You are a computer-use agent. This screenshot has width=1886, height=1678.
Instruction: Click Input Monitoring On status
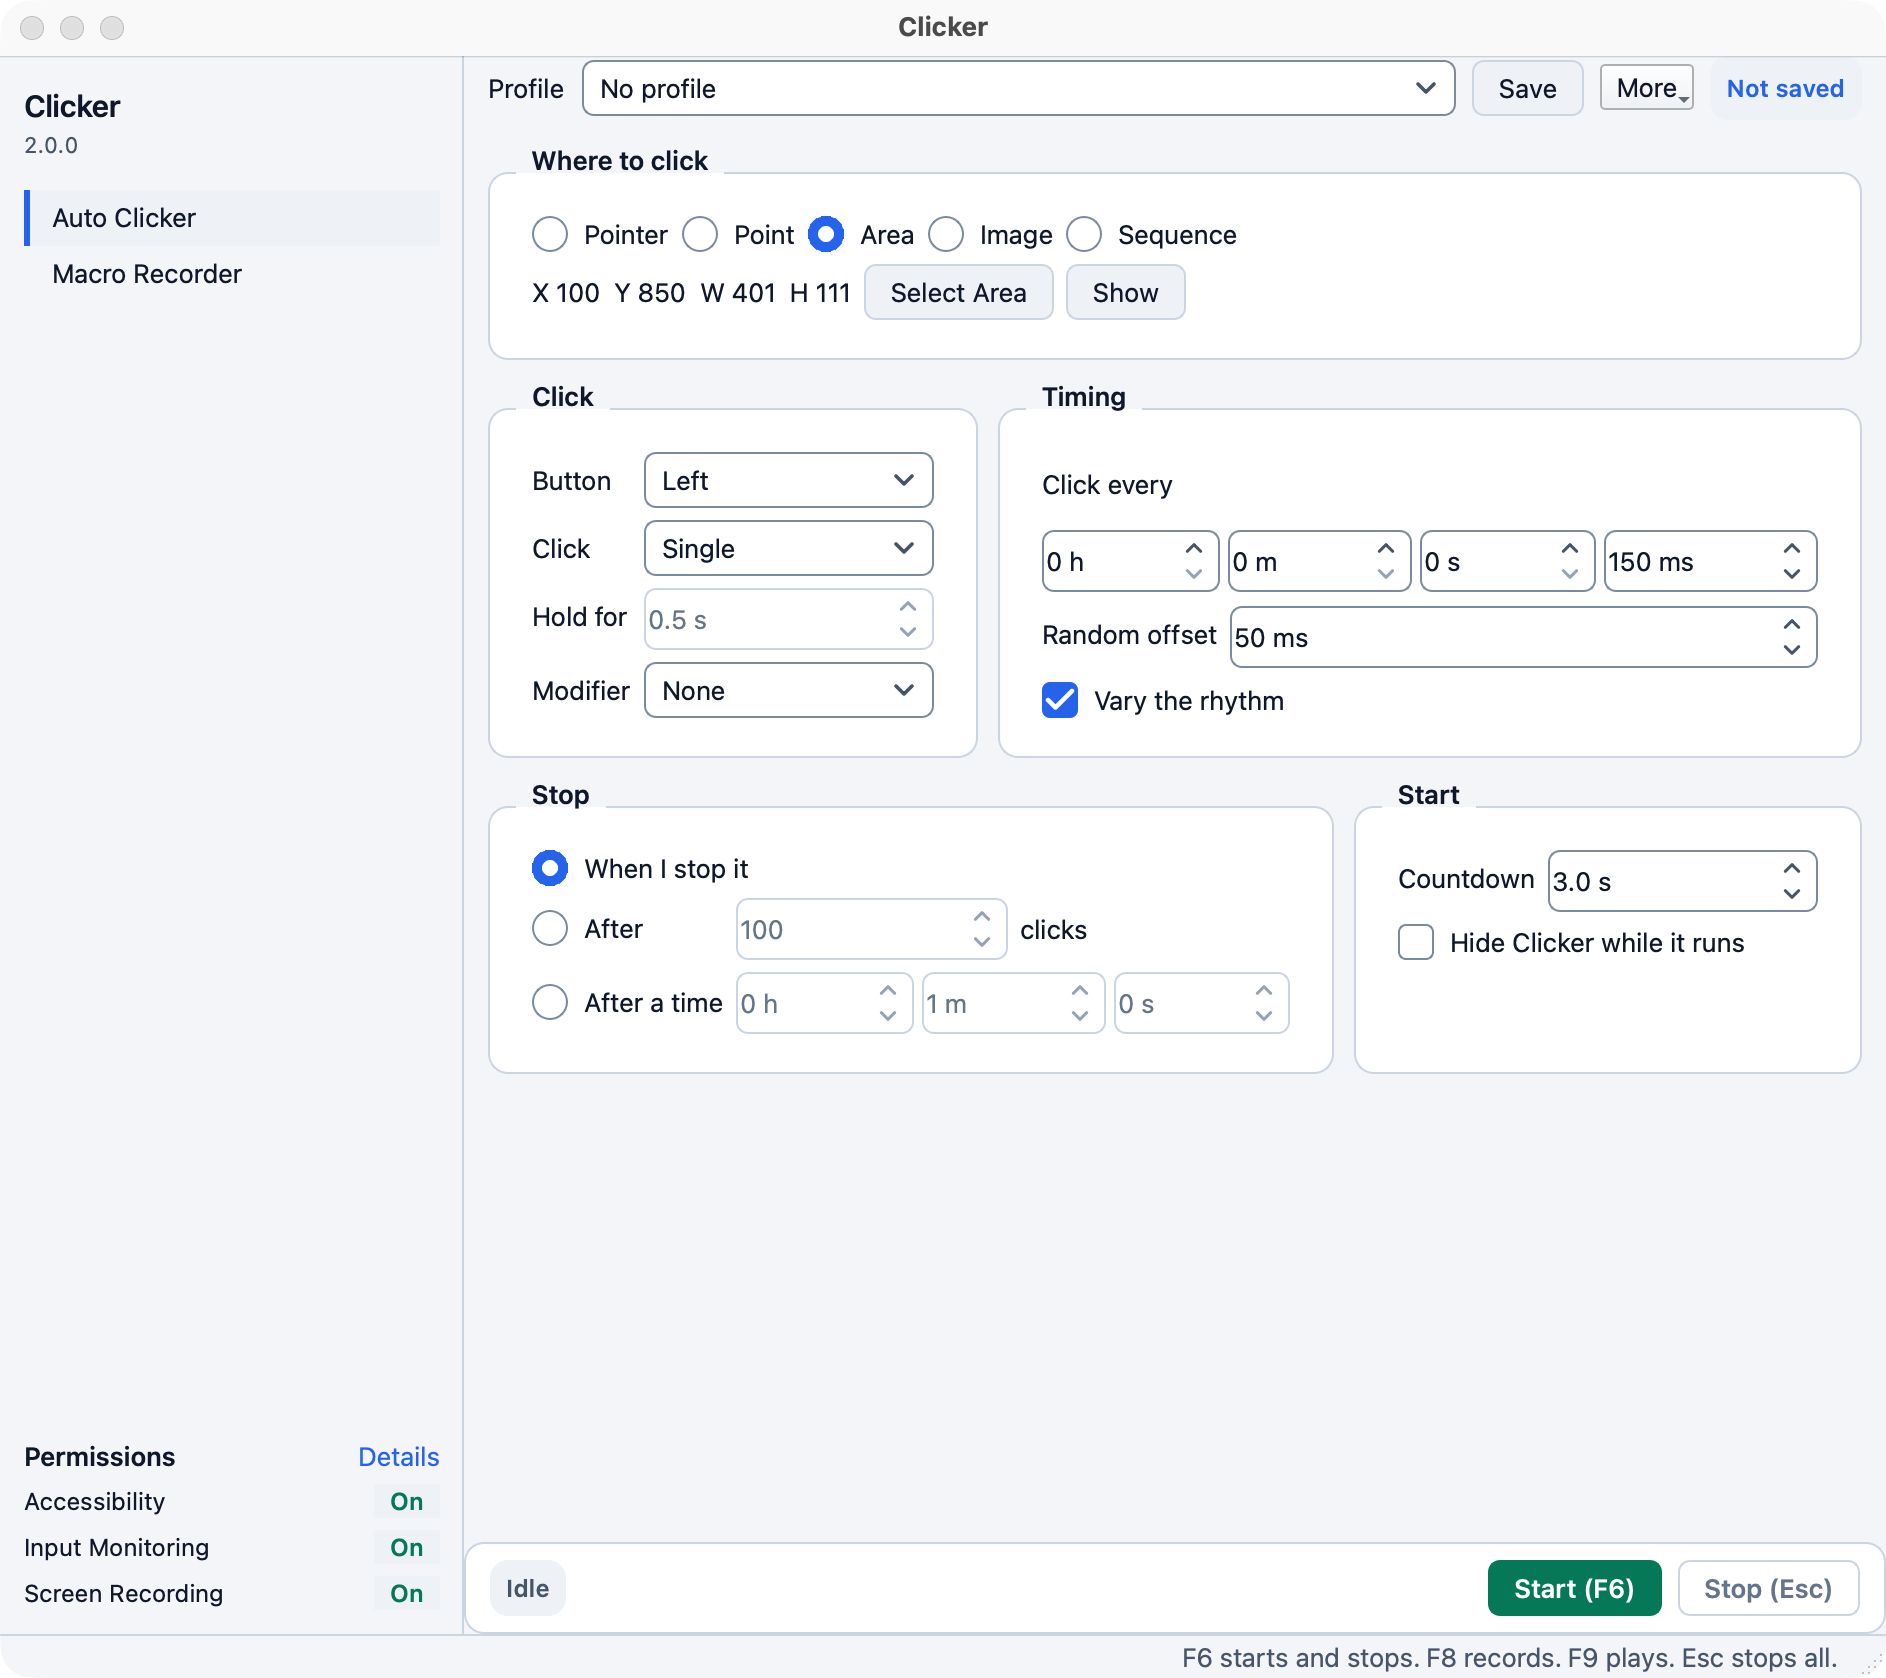coord(407,1547)
